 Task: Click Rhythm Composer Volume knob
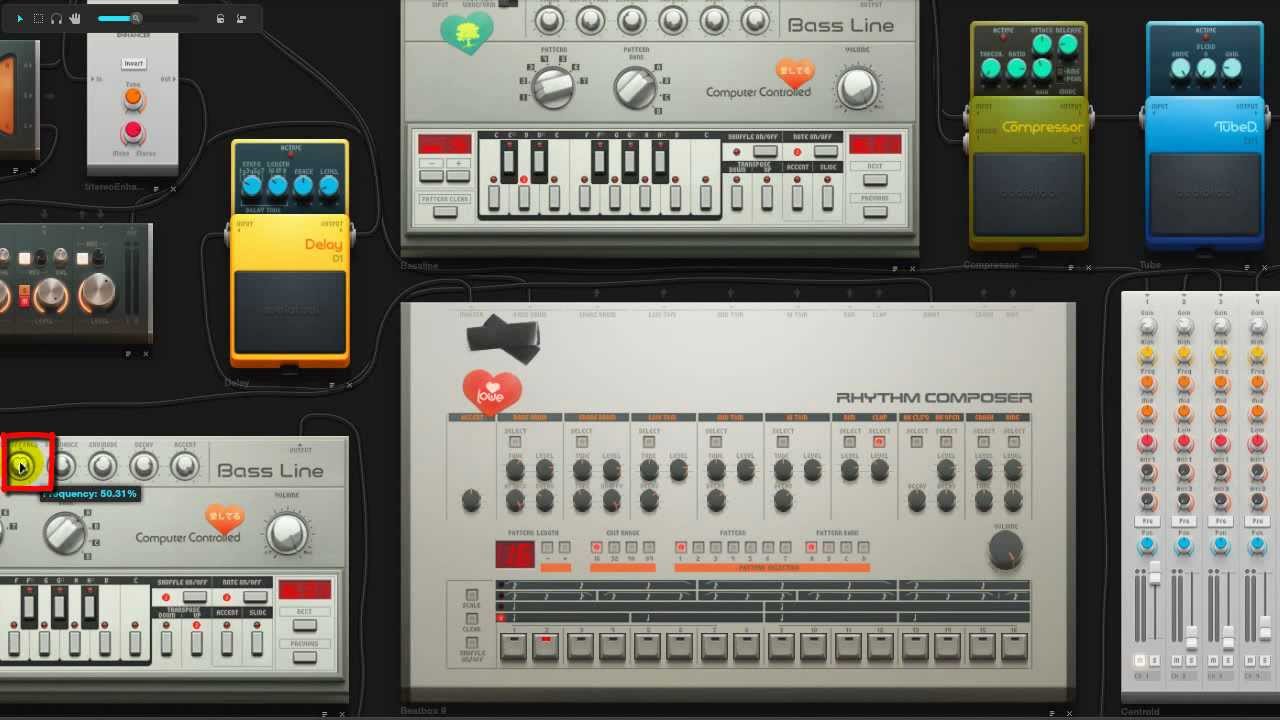[1005, 550]
